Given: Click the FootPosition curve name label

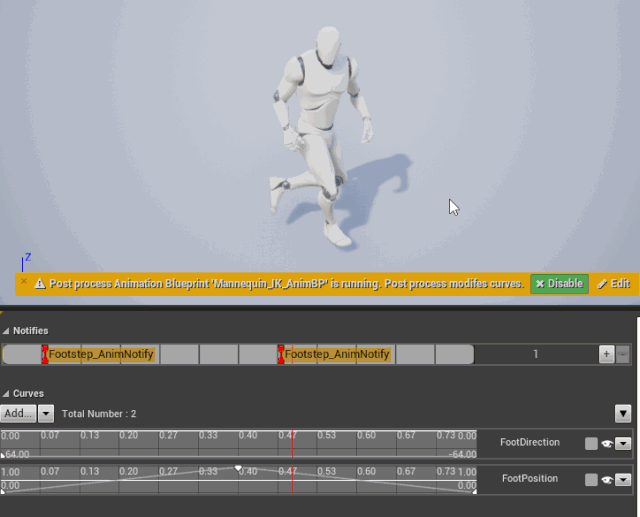Looking at the screenshot, I should (x=530, y=478).
